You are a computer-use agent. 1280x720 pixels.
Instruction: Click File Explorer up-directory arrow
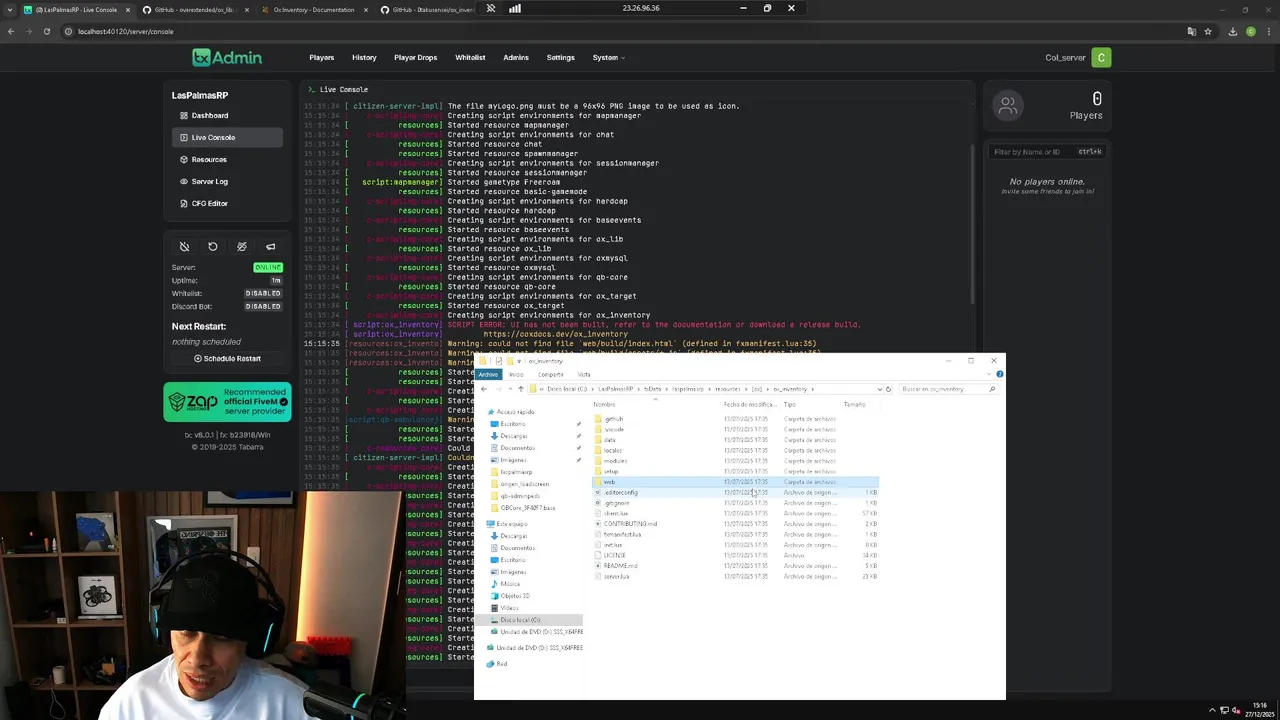point(520,389)
